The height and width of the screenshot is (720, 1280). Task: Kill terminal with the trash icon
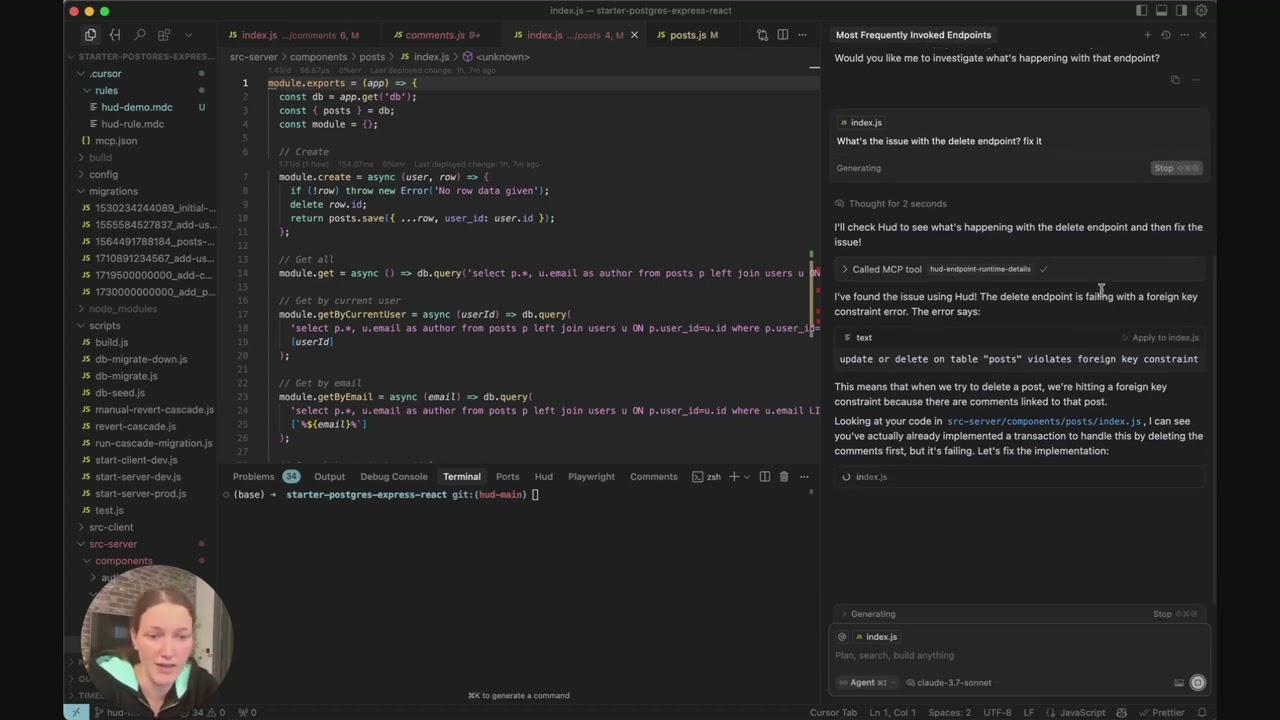pos(784,477)
